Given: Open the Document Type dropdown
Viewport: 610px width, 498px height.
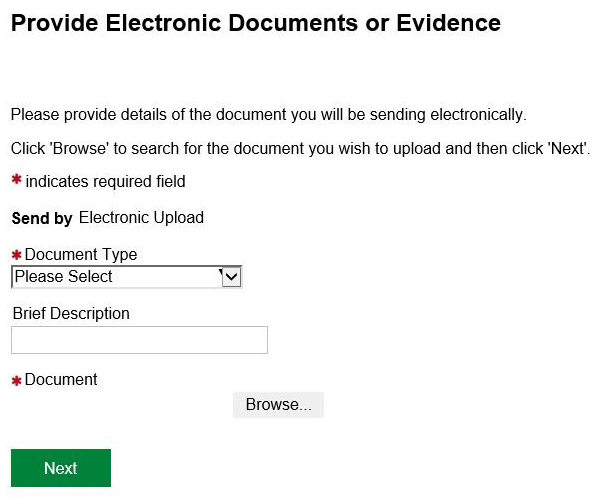Looking at the screenshot, I should tap(126, 277).
